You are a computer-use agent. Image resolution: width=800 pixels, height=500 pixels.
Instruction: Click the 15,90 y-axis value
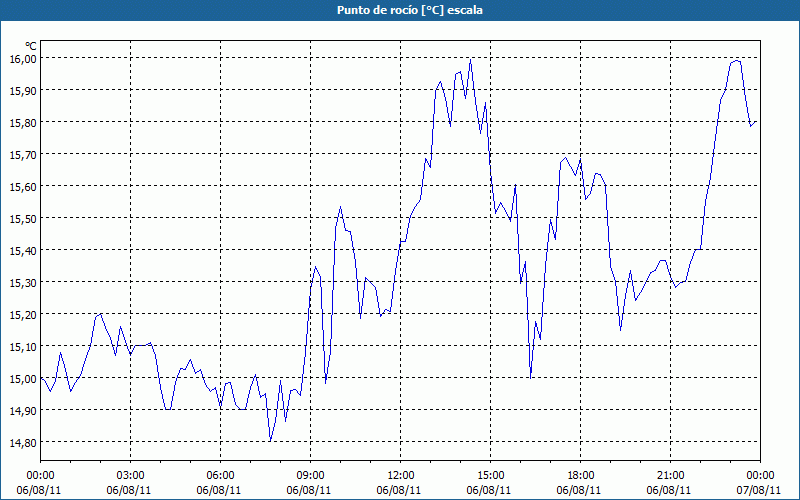pos(23,90)
